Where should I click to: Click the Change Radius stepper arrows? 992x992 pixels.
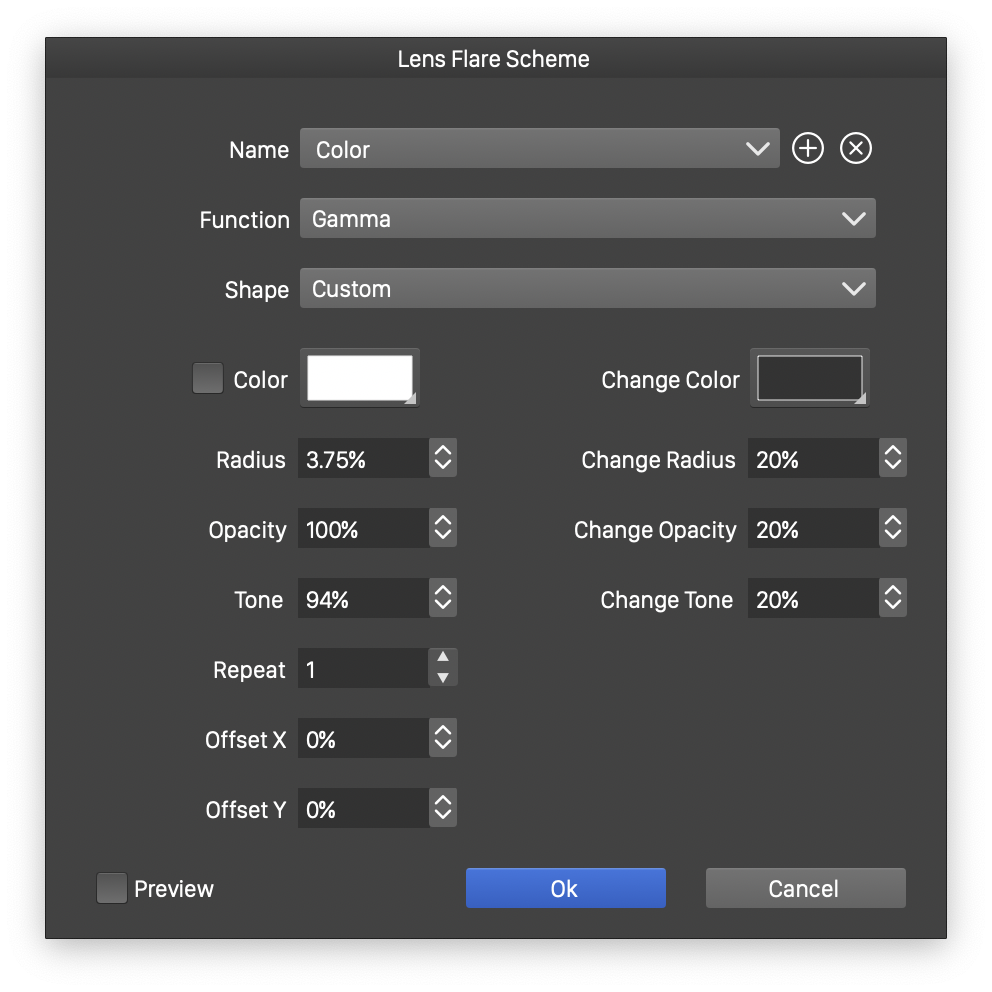893,459
